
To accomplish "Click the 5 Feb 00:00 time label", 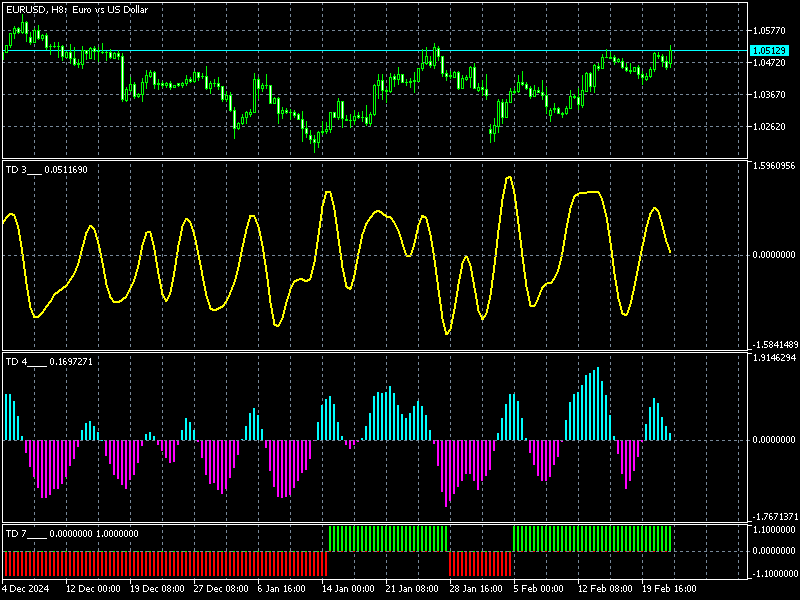I will pos(538,589).
